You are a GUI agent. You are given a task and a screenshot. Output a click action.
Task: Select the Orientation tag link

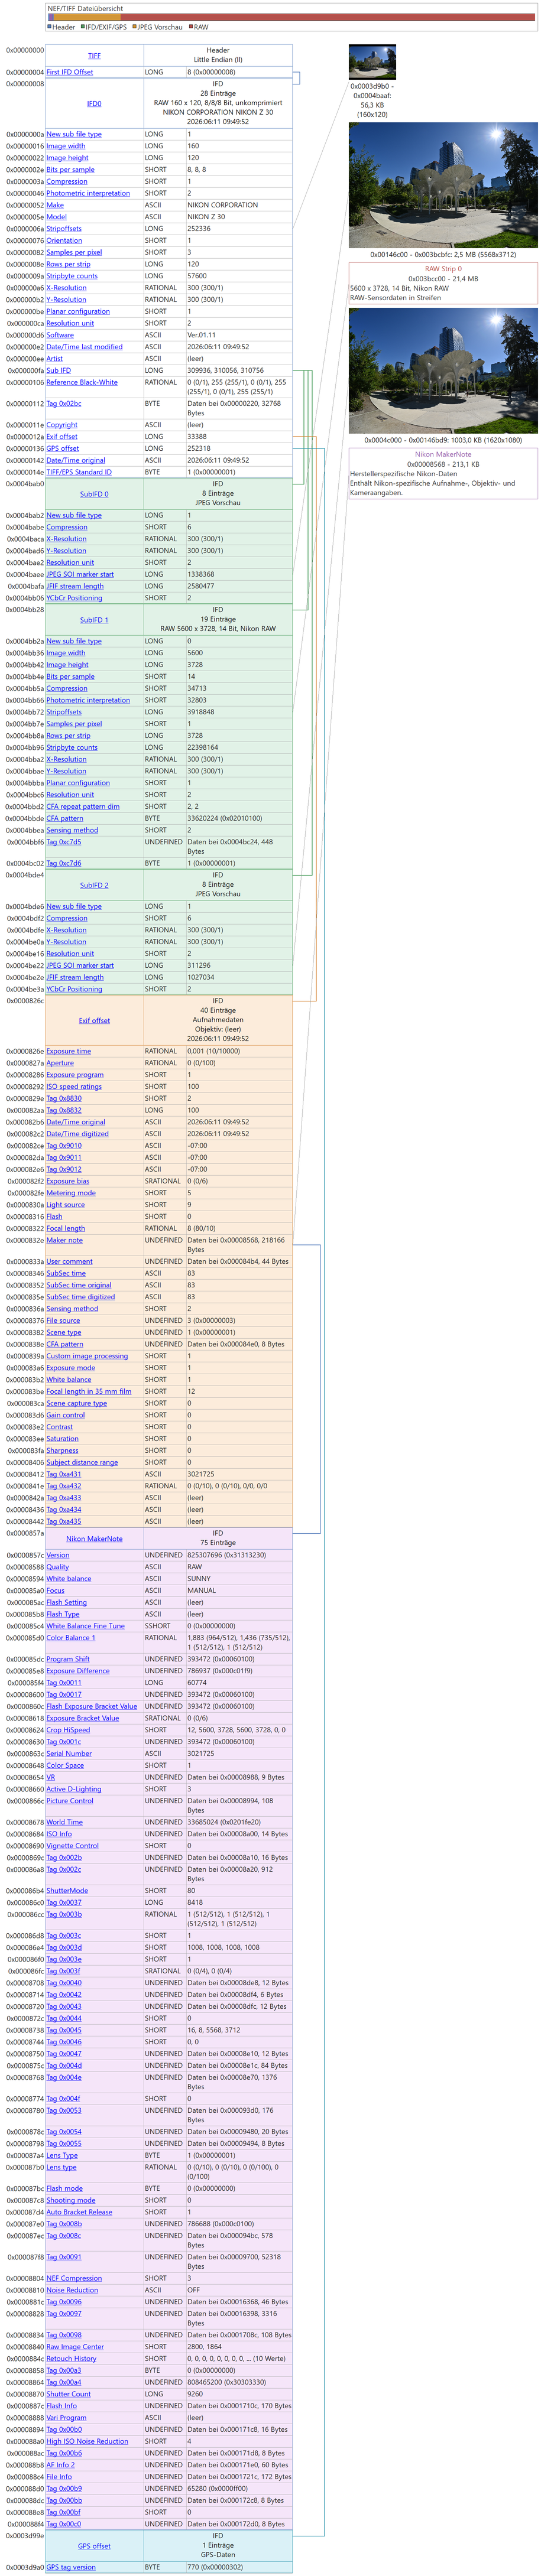tap(64, 240)
